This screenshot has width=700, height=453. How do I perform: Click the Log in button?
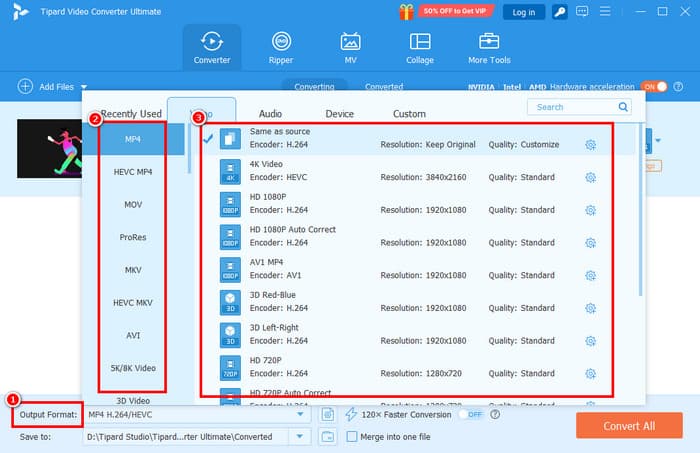(x=524, y=12)
